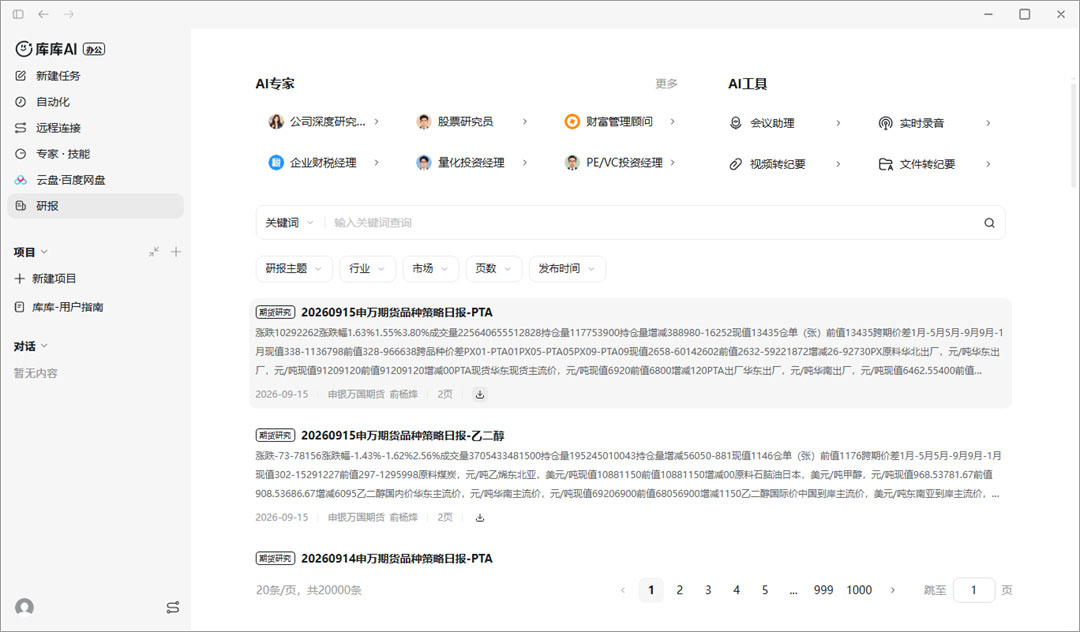Select 研报 in left sidebar
This screenshot has width=1080, height=632.
point(96,206)
